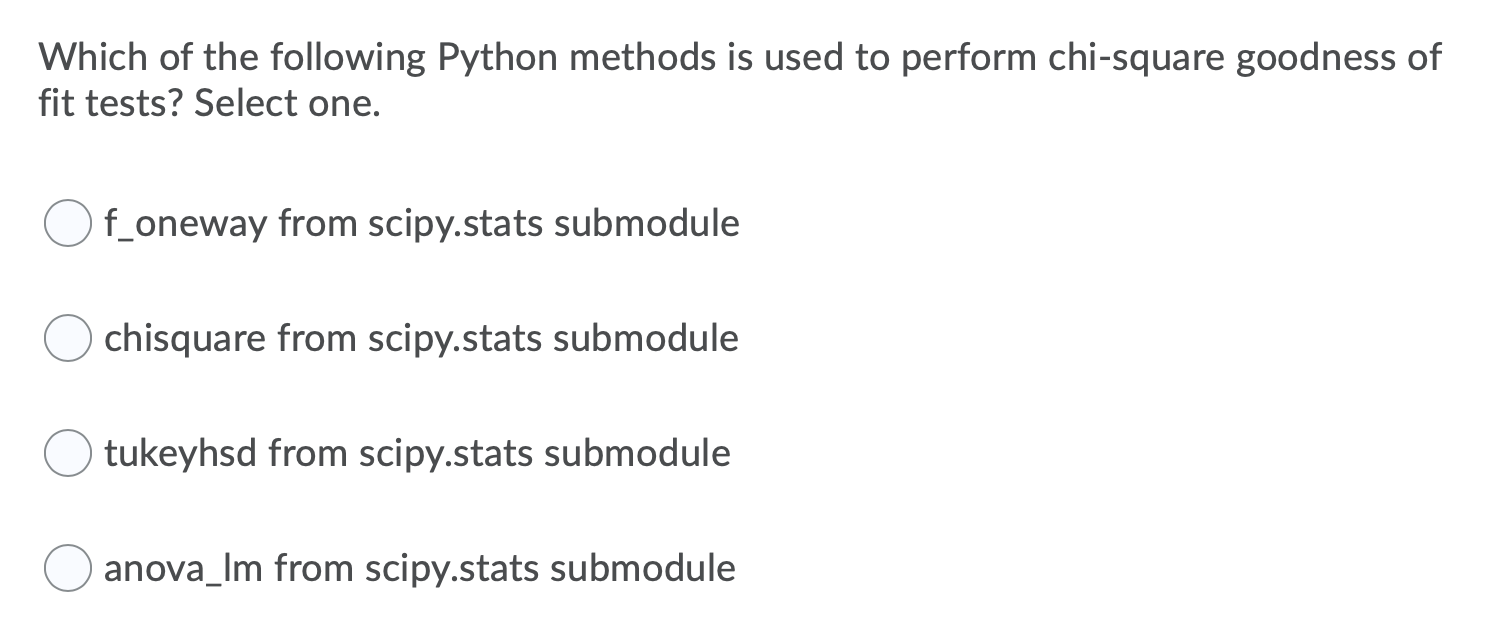This screenshot has width=1506, height=644.
Task: Click the radio button beside chisquare answer
Action: point(66,338)
